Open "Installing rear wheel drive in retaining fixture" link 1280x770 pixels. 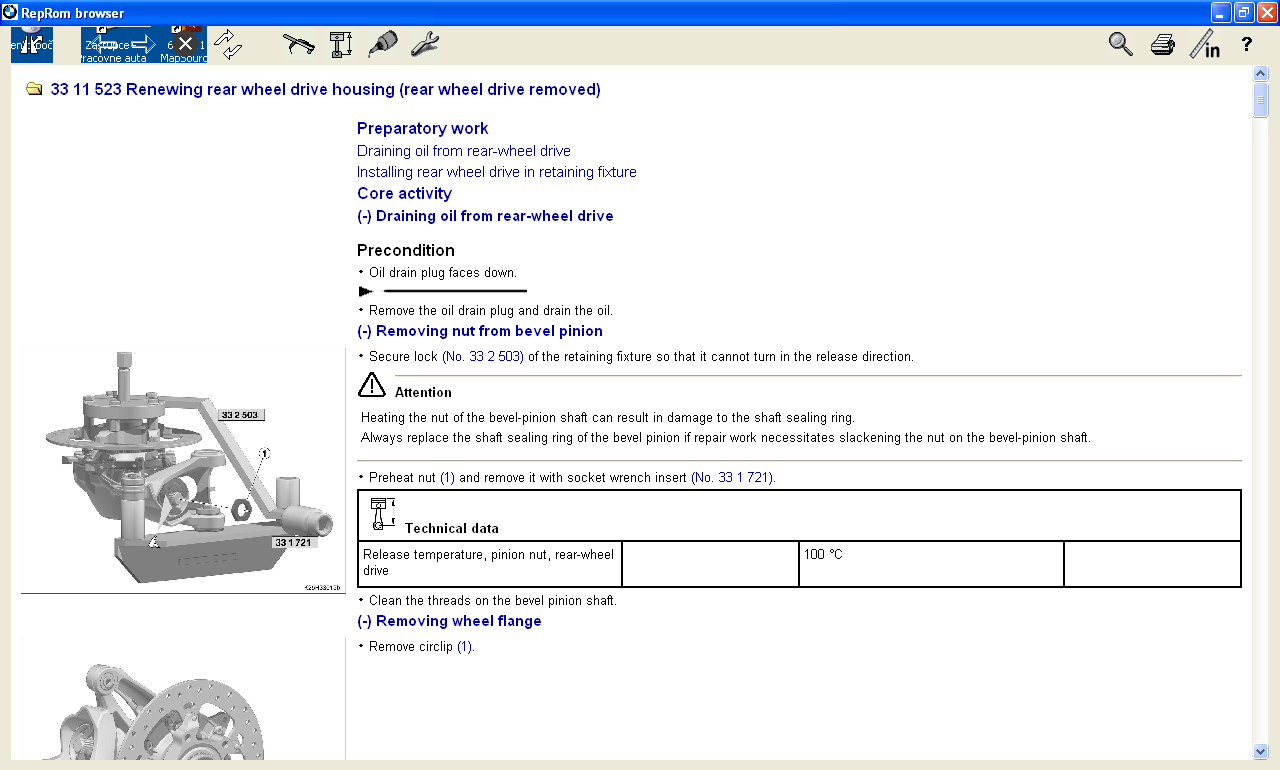point(496,172)
